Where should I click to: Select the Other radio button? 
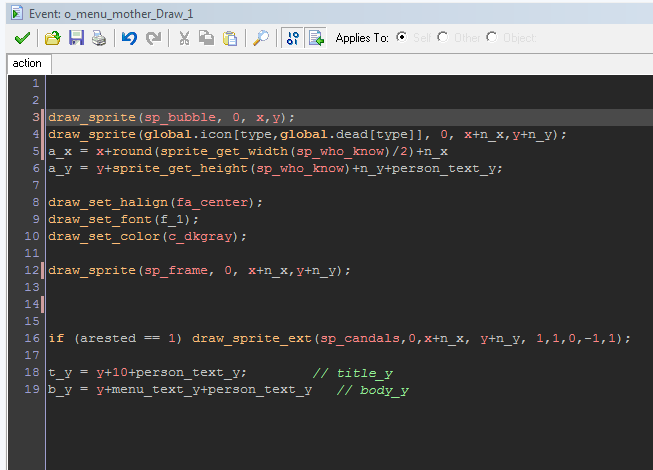[x=442, y=37]
